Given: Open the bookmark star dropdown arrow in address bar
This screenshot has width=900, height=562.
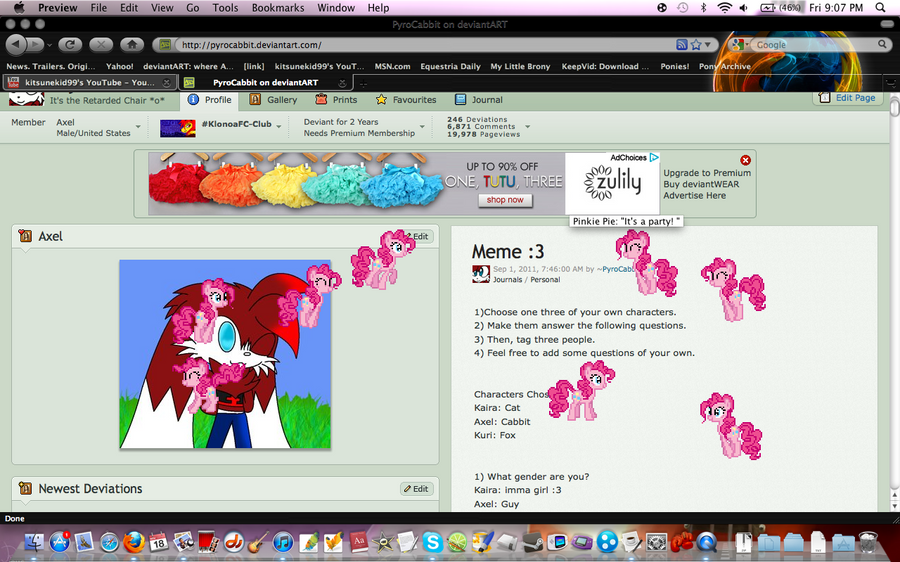Looking at the screenshot, I should [x=708, y=45].
